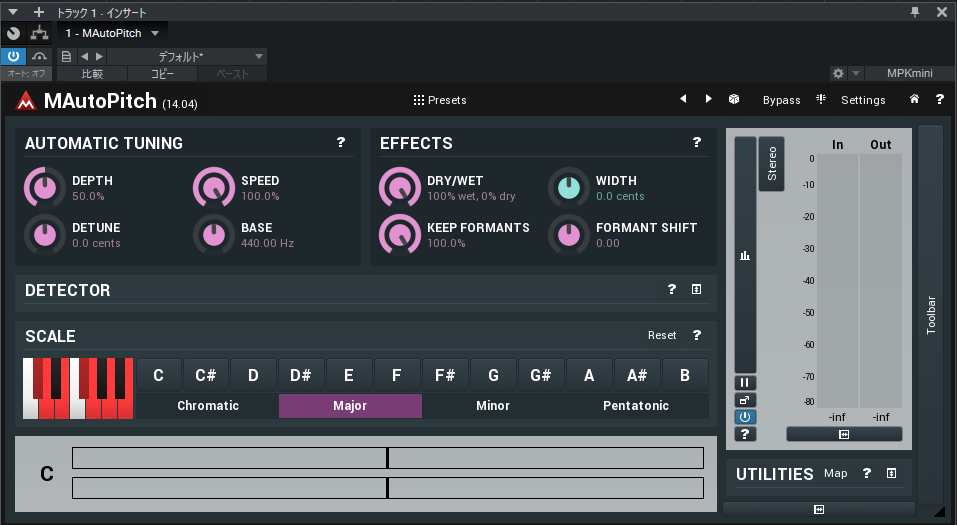The image size is (957, 525).
Task: Toggle the host plugin power button
Action: (x=13, y=57)
